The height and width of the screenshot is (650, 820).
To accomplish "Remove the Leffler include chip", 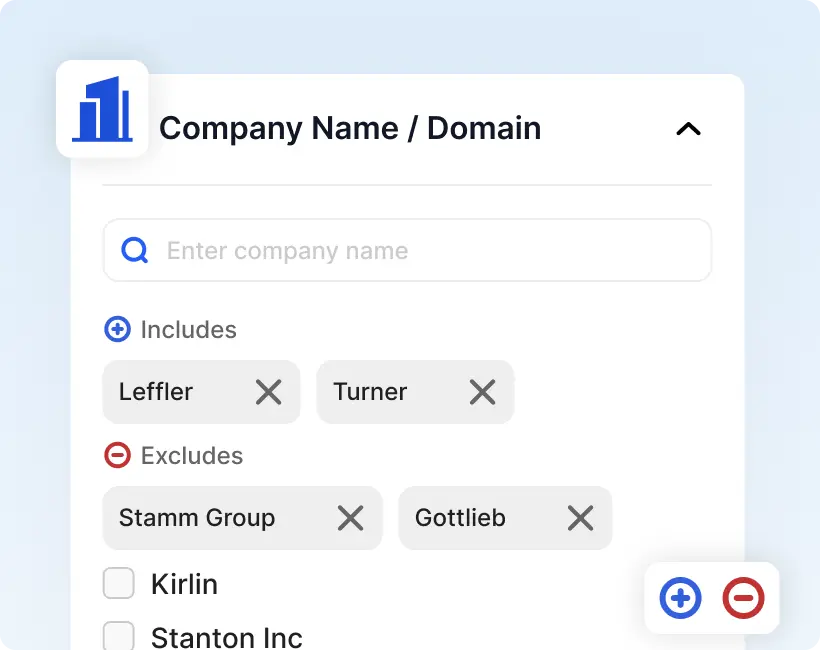I will point(268,392).
